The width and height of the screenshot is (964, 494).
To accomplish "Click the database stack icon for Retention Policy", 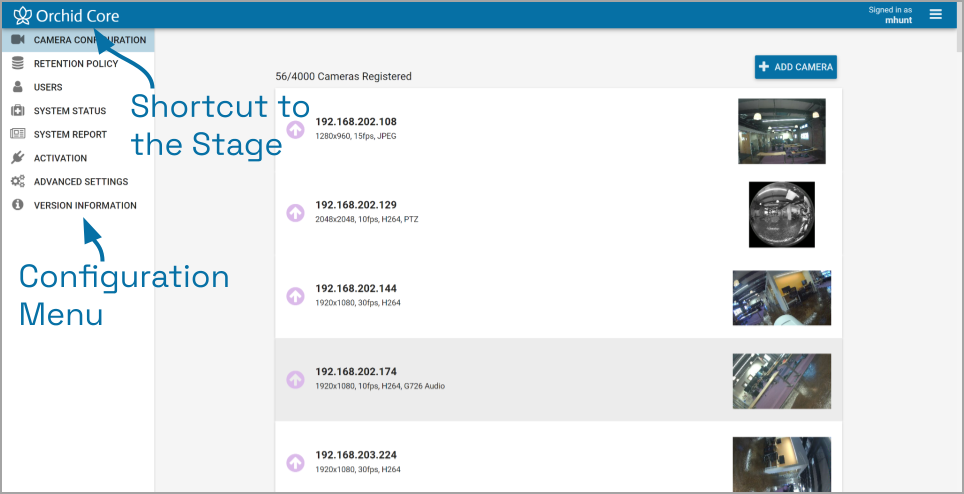I will pos(18,63).
